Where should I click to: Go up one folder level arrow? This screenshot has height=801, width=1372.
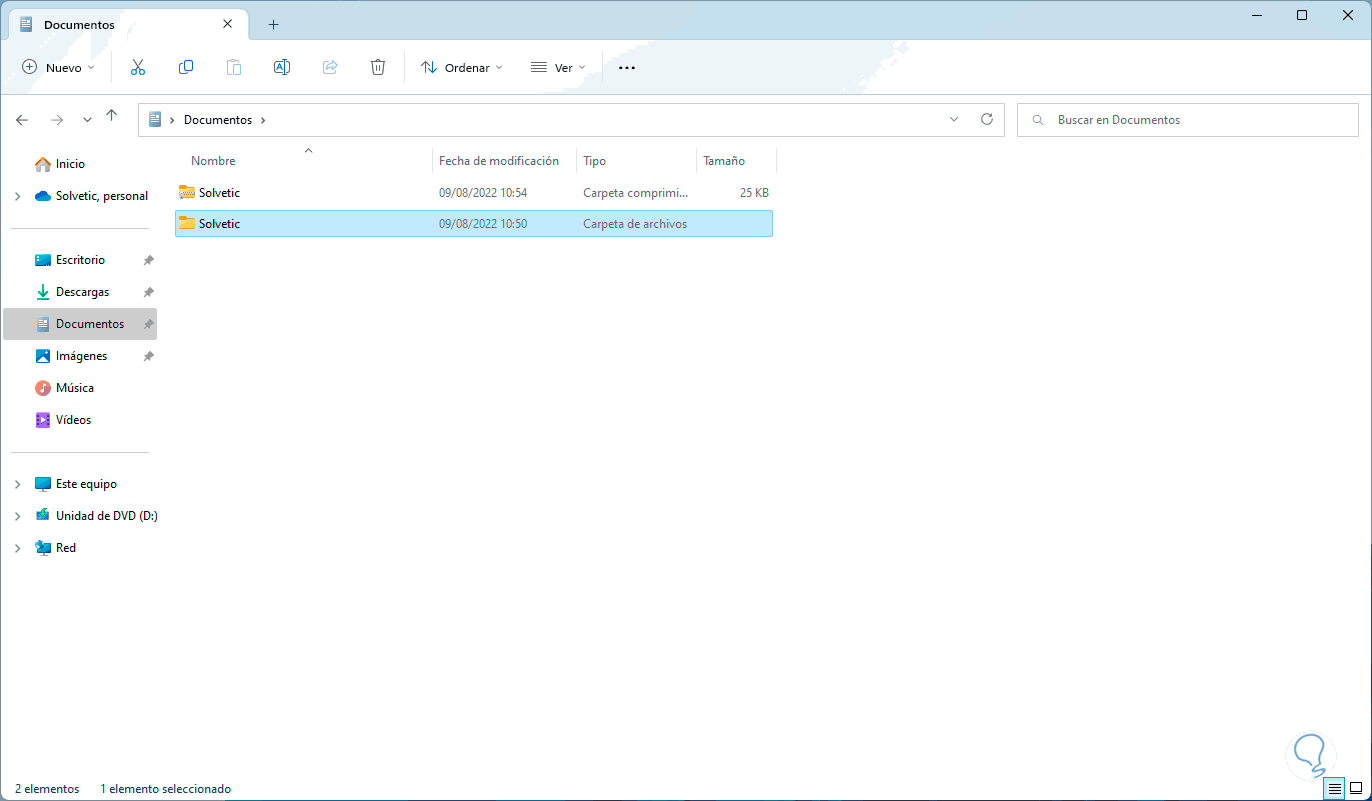click(112, 117)
